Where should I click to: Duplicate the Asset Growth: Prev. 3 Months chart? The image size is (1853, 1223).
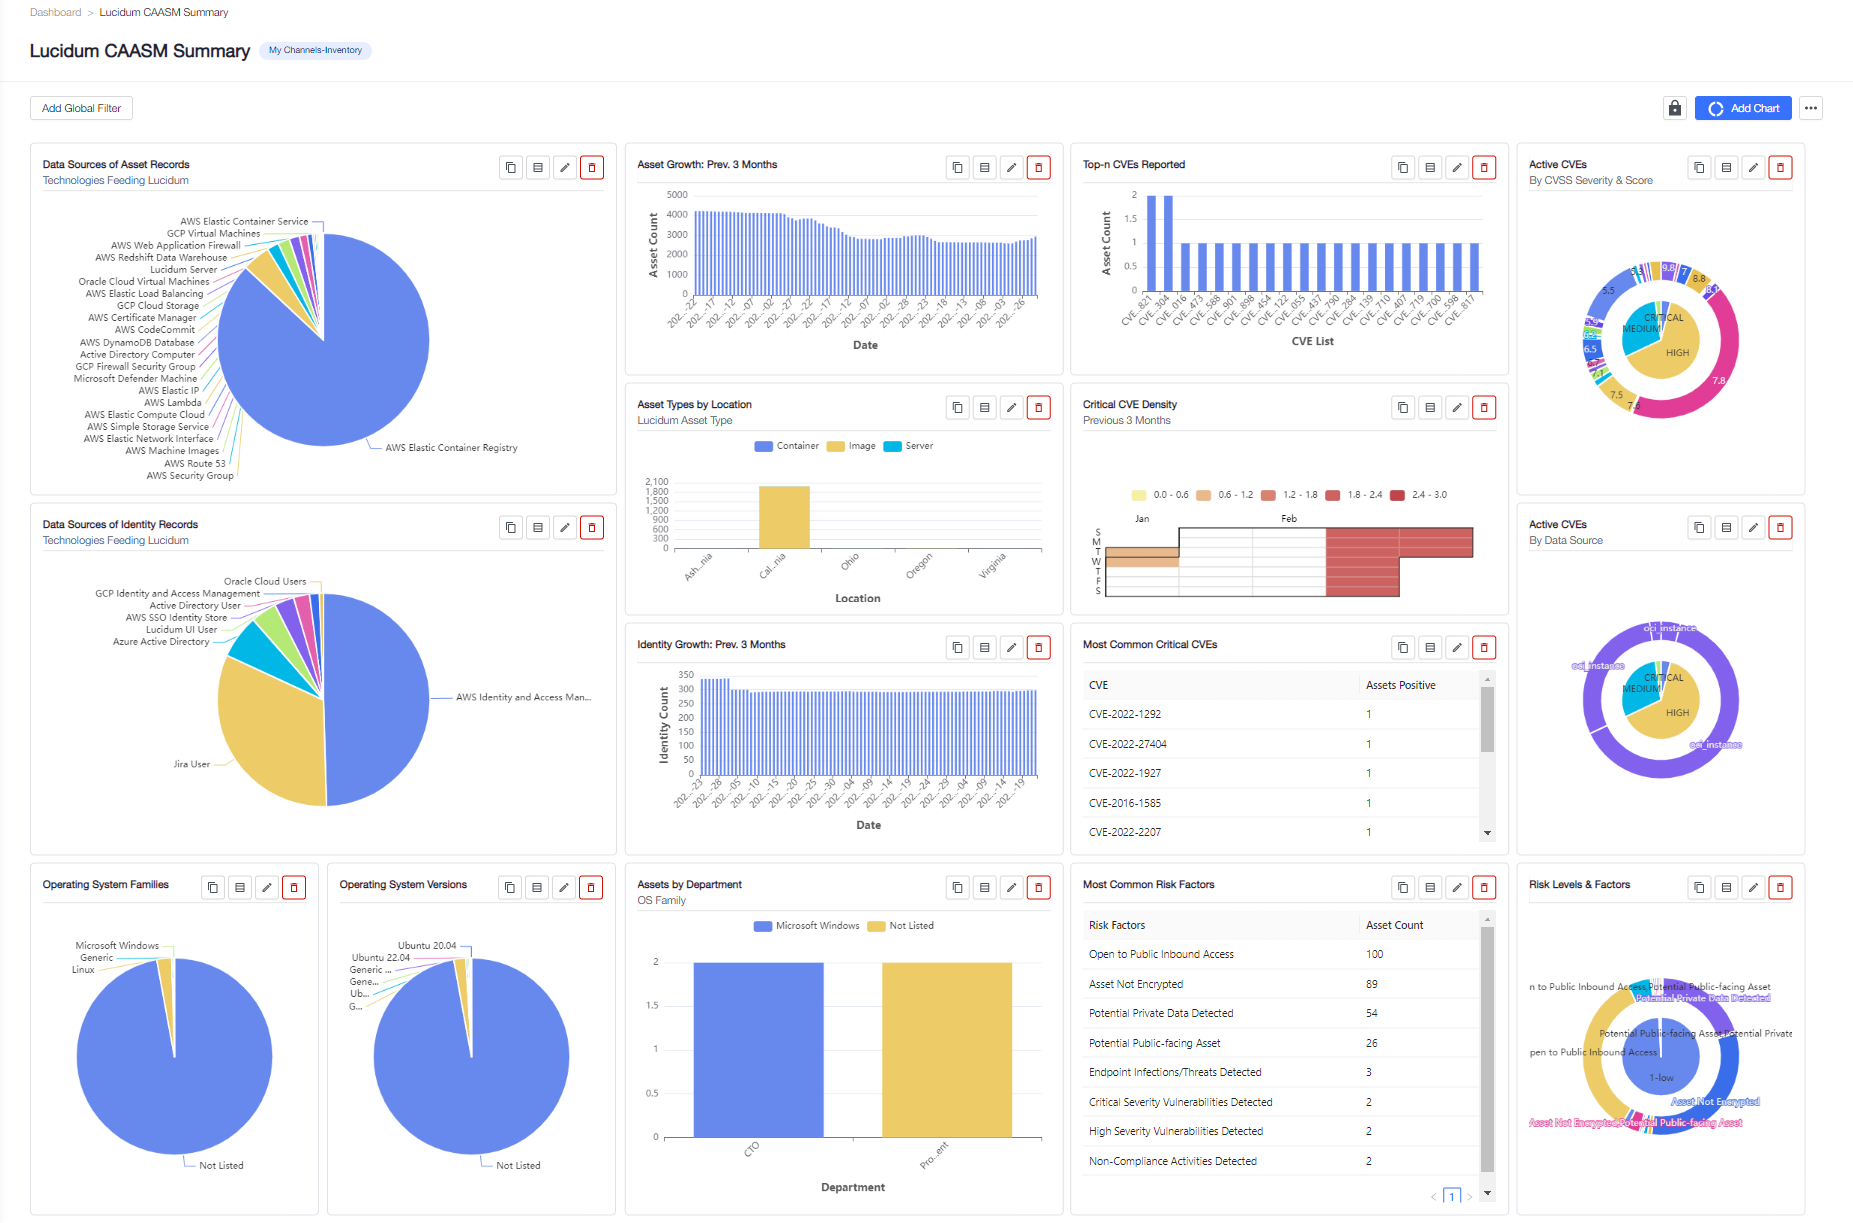958,168
